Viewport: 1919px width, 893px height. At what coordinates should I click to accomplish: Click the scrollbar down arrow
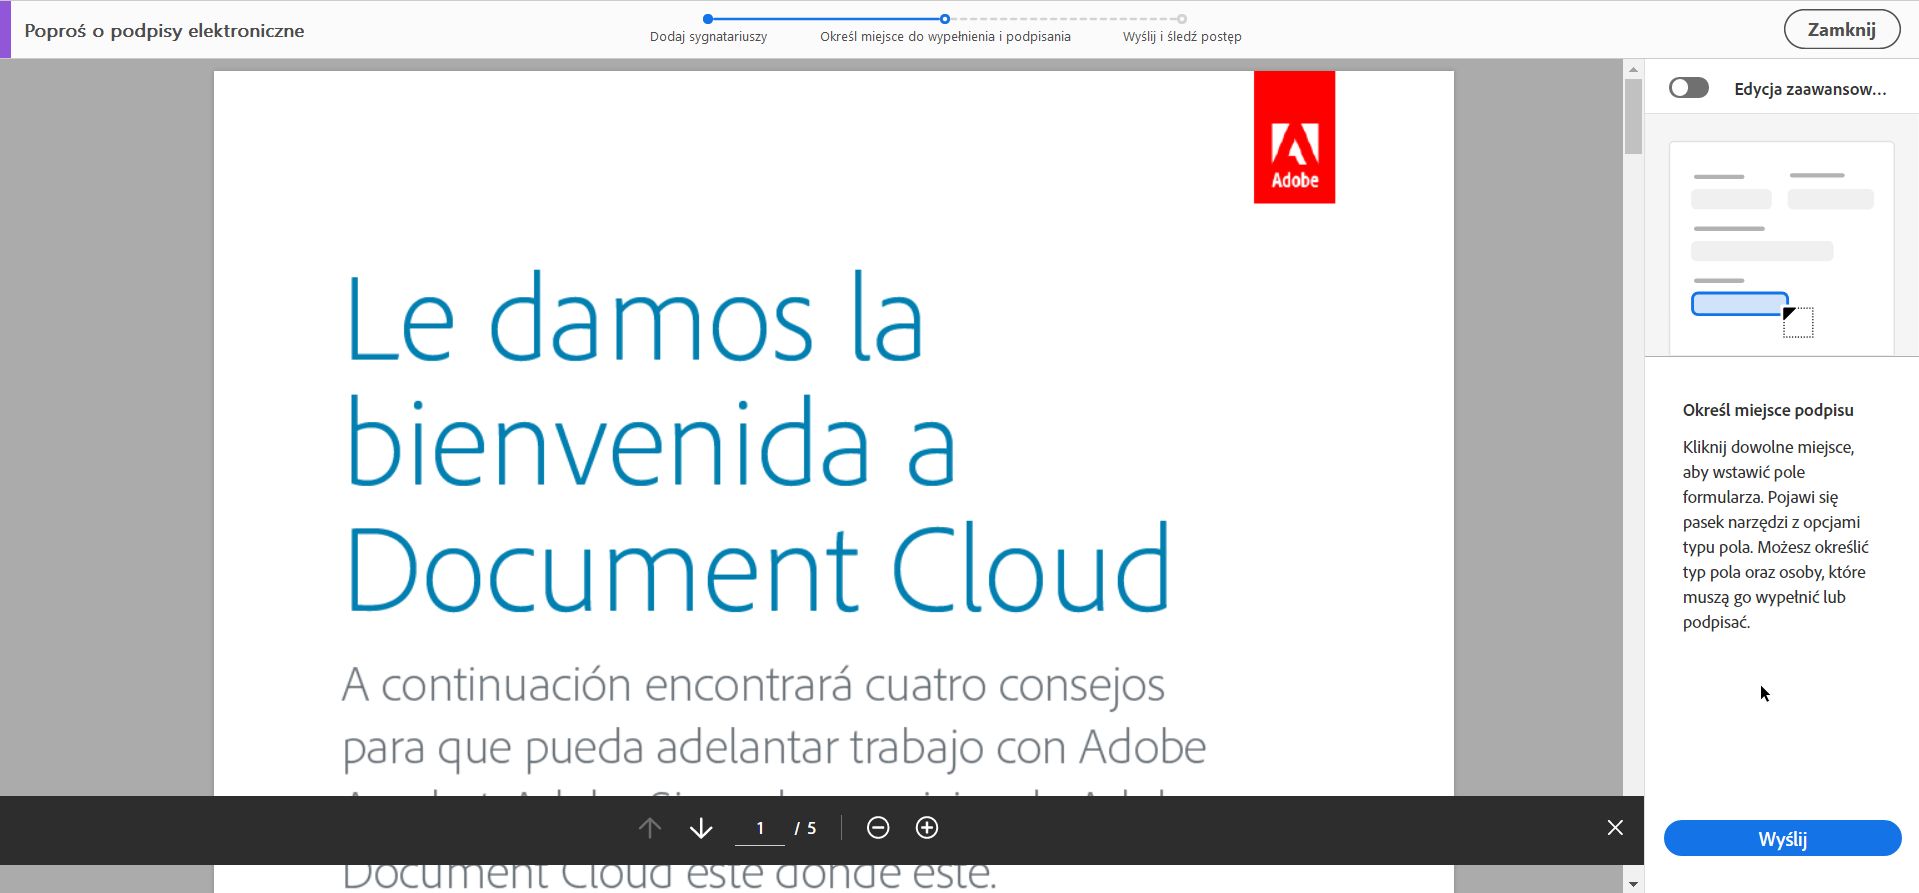1633,884
